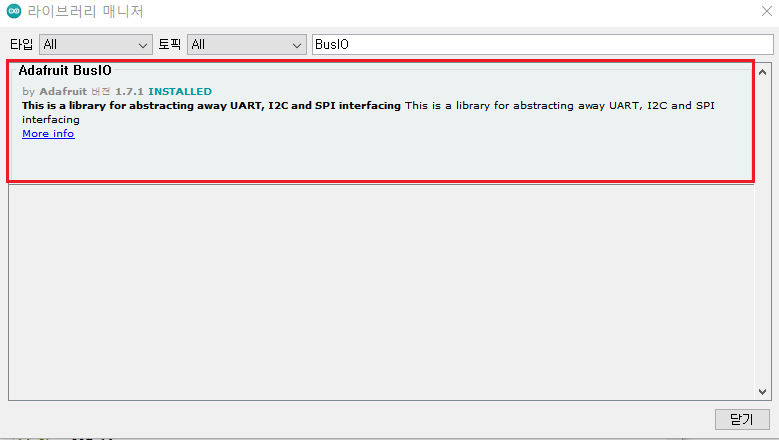This screenshot has height=440, width=779.
Task: Open the 타입 (Type) dropdown
Action: [95, 45]
